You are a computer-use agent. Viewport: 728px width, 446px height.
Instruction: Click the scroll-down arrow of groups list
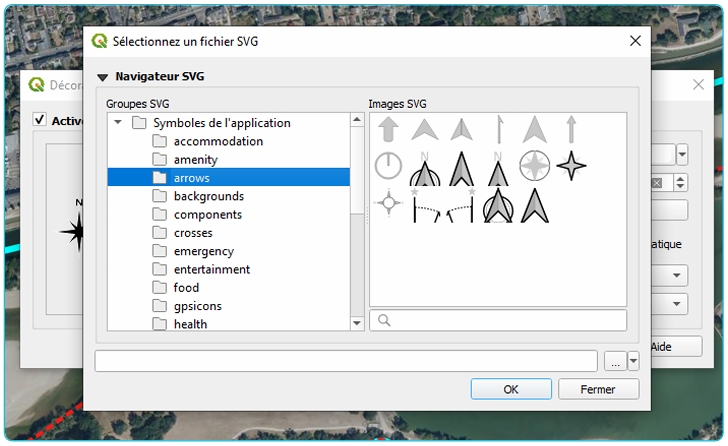click(x=357, y=323)
